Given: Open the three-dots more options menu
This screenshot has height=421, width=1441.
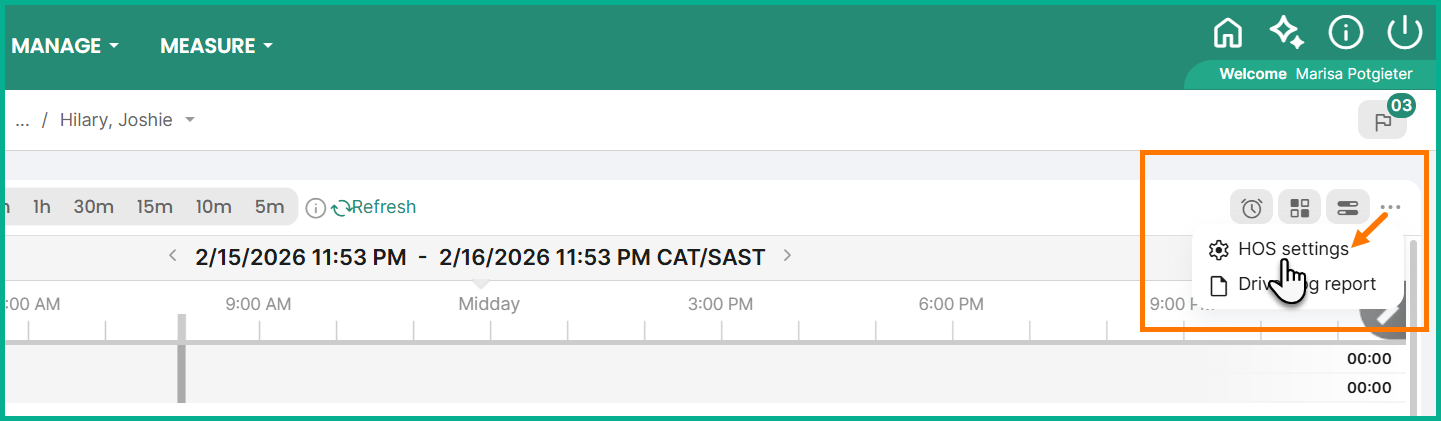Looking at the screenshot, I should [1390, 208].
